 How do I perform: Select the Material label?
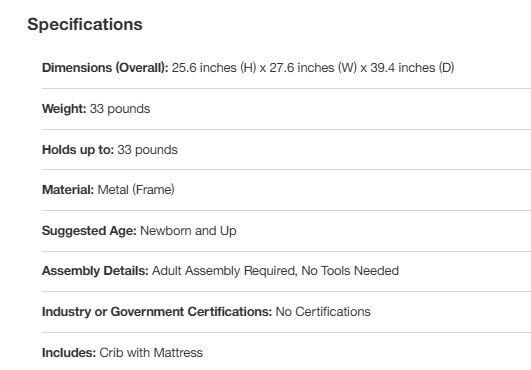click(x=68, y=190)
